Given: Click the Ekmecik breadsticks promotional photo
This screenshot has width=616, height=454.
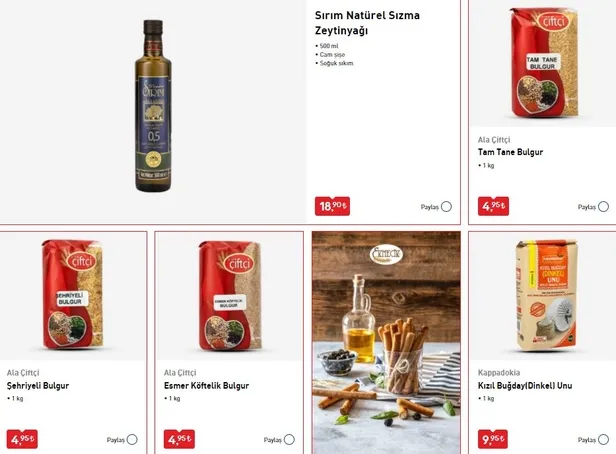Looking at the screenshot, I should [x=386, y=342].
